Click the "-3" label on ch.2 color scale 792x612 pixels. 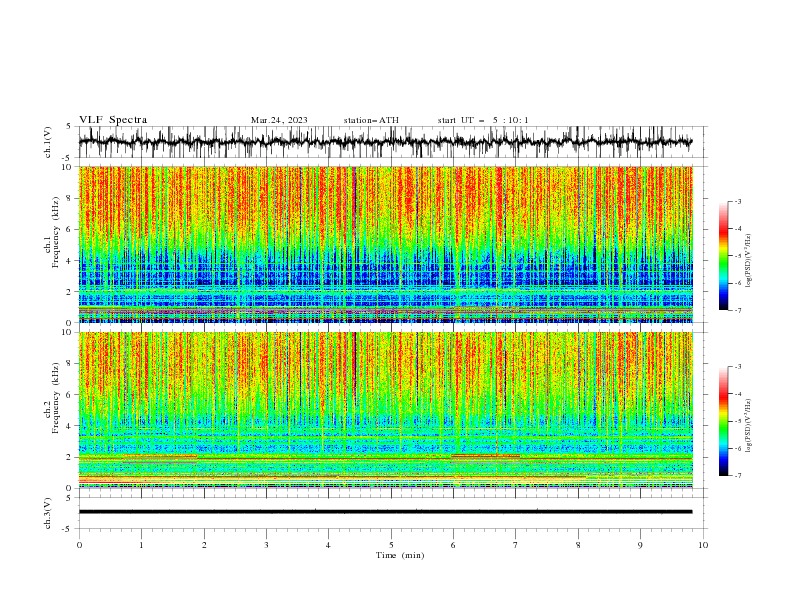pyautogui.click(x=737, y=367)
